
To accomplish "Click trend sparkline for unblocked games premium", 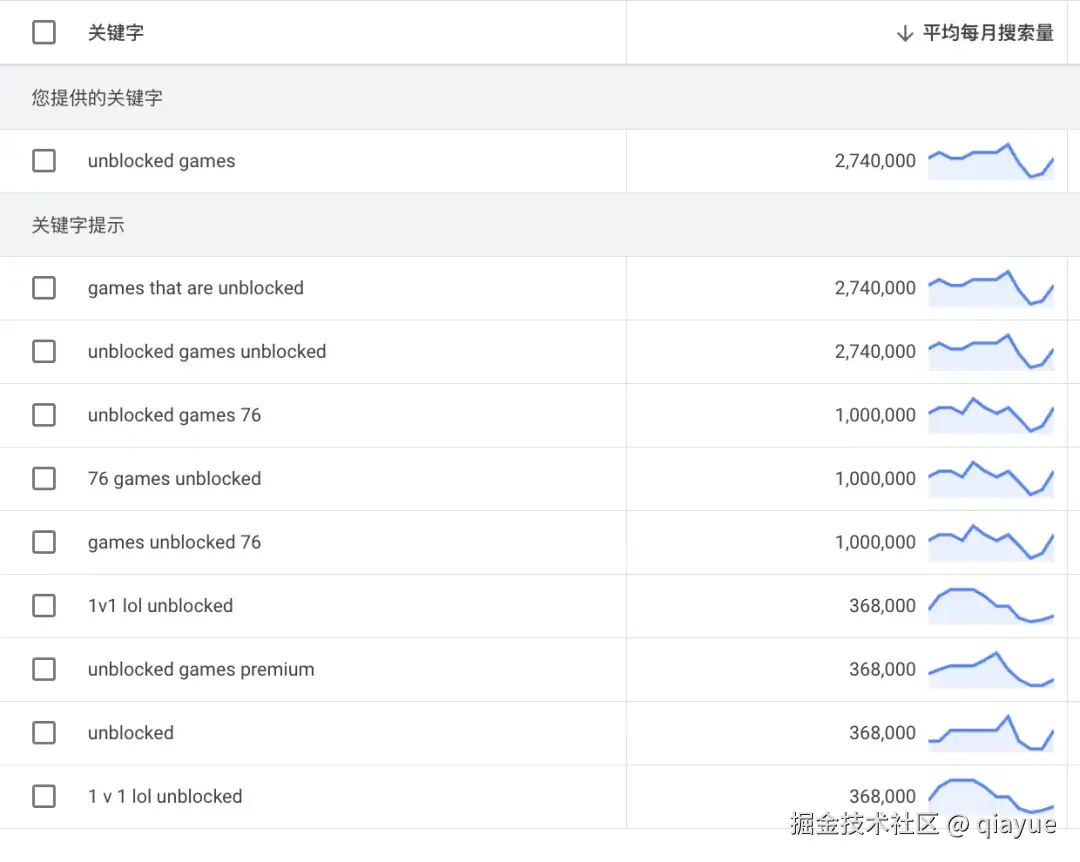I will click(990, 669).
